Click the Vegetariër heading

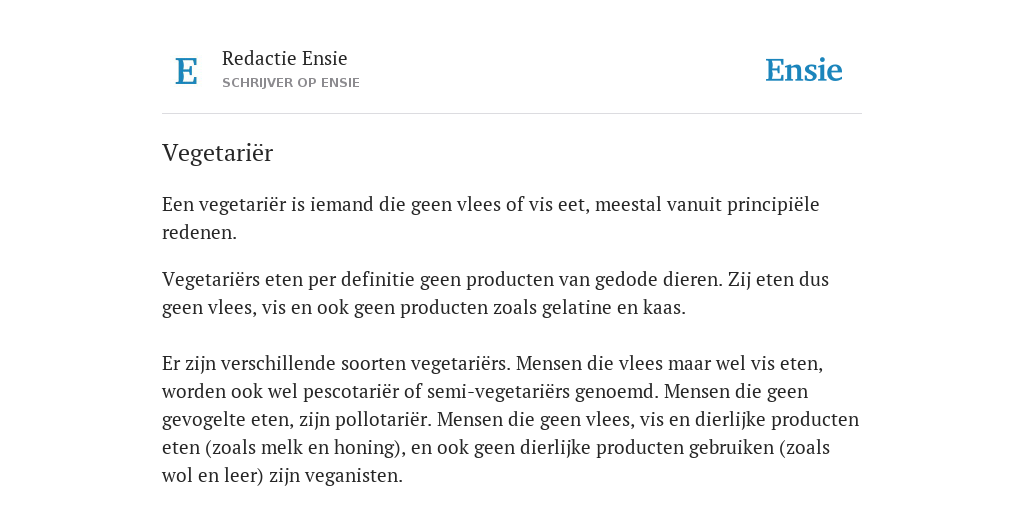pyautogui.click(x=217, y=153)
